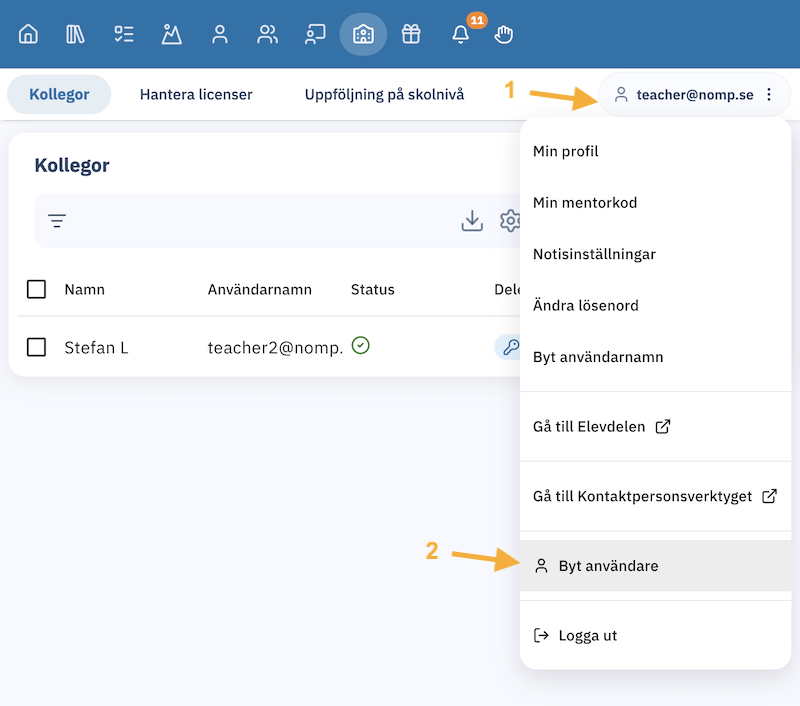Open the filter lines icon
Screen dimensions: 800x706
[57, 221]
